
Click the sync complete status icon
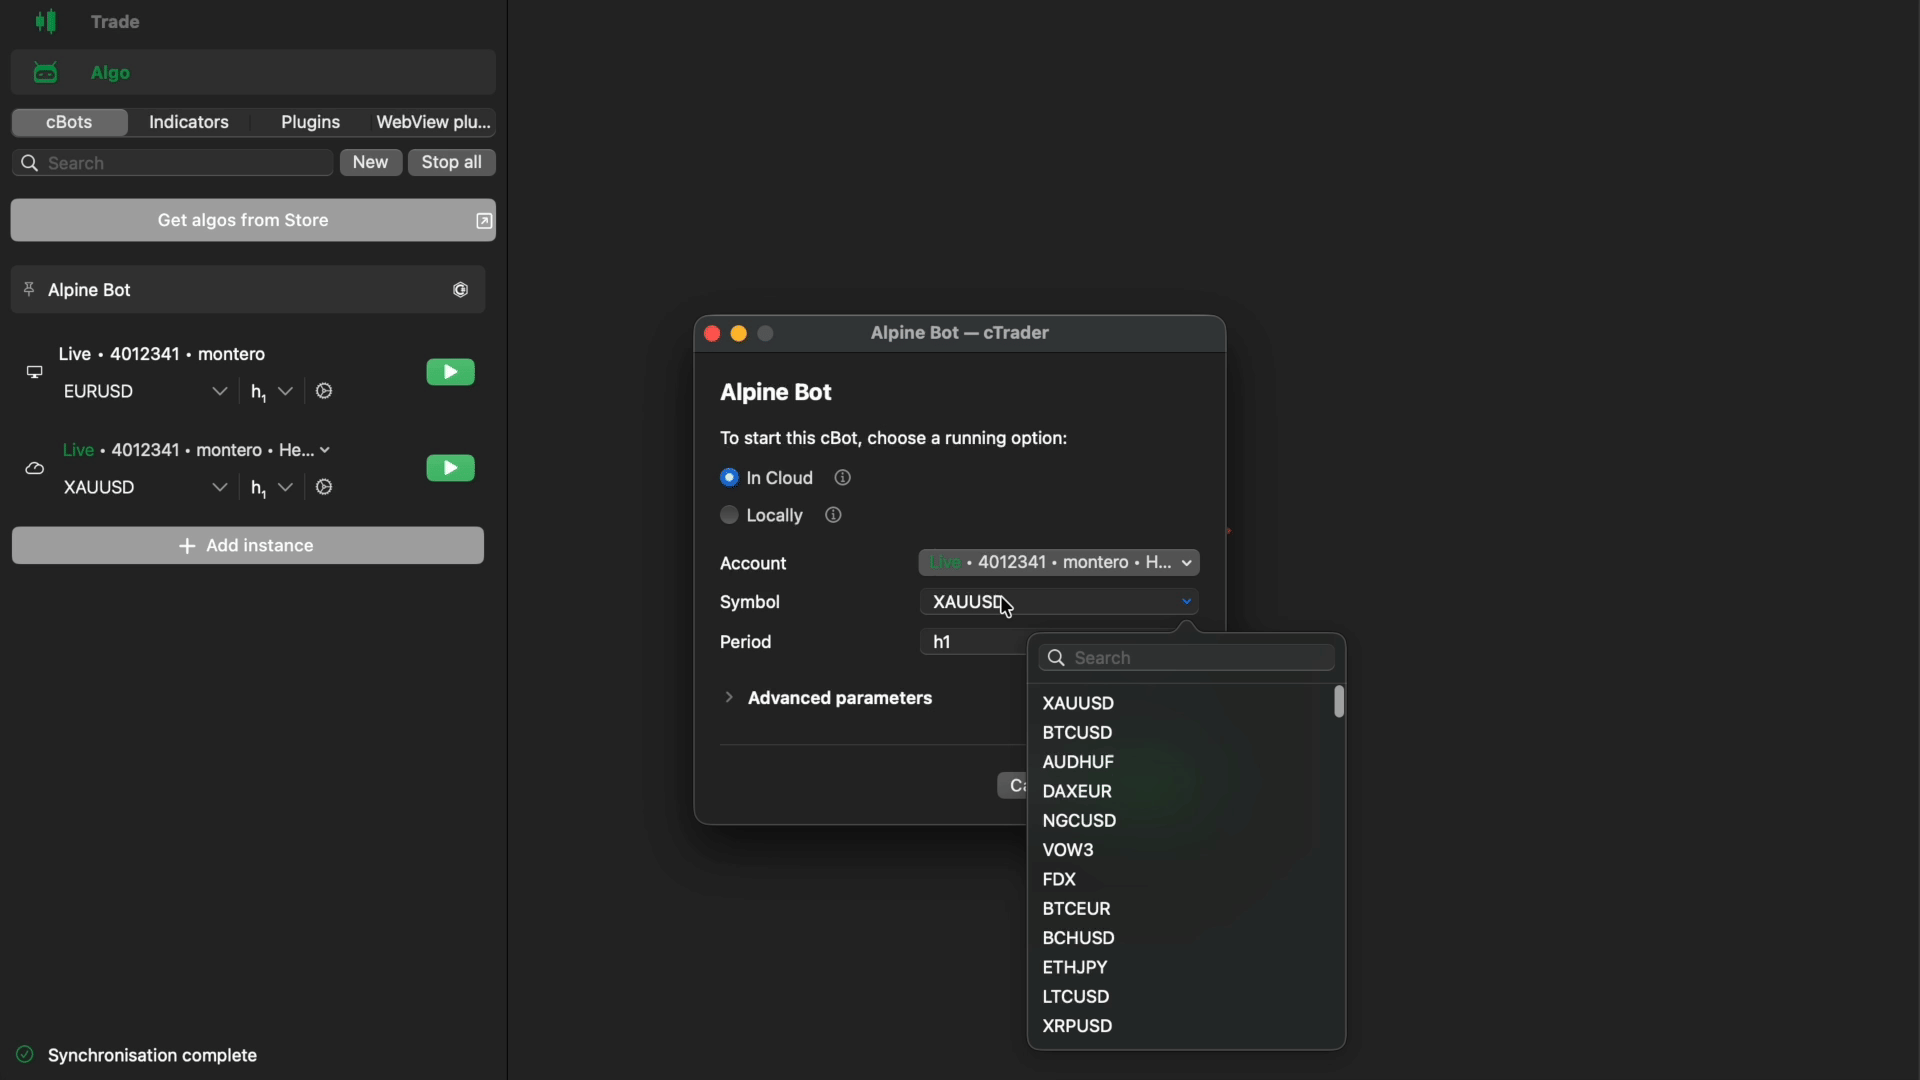[x=24, y=1056]
